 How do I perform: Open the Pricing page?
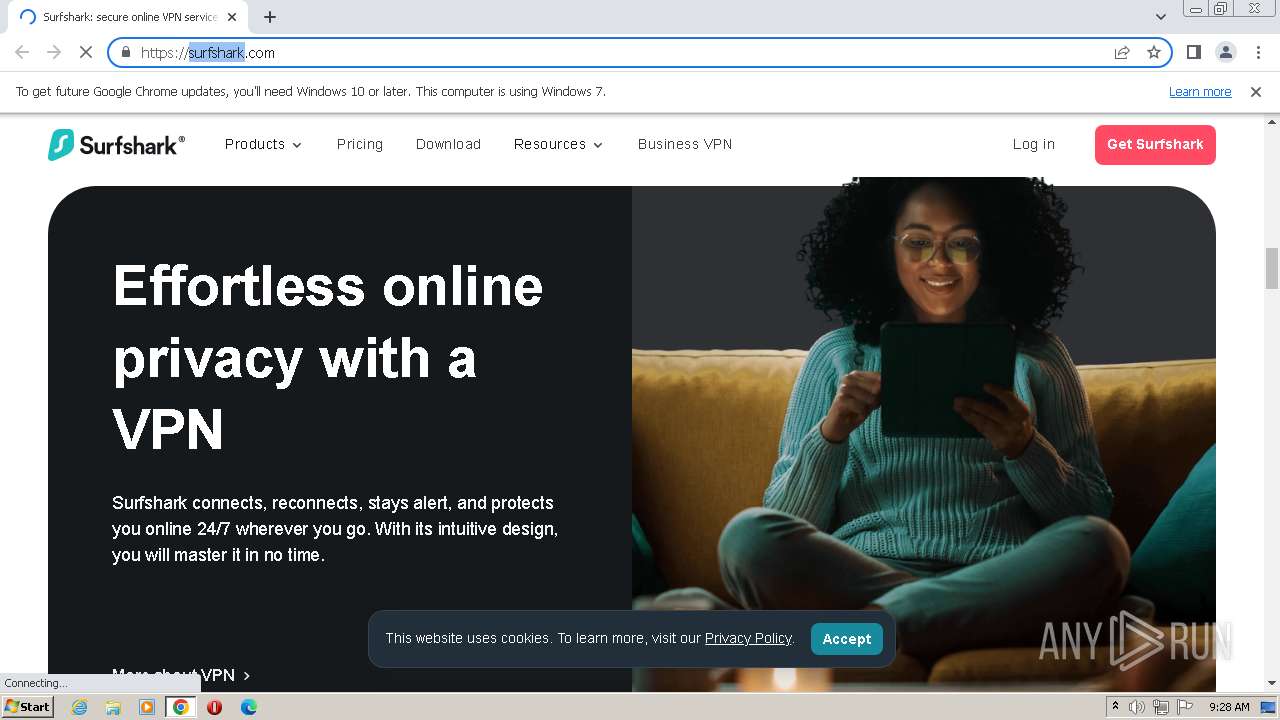(x=360, y=144)
